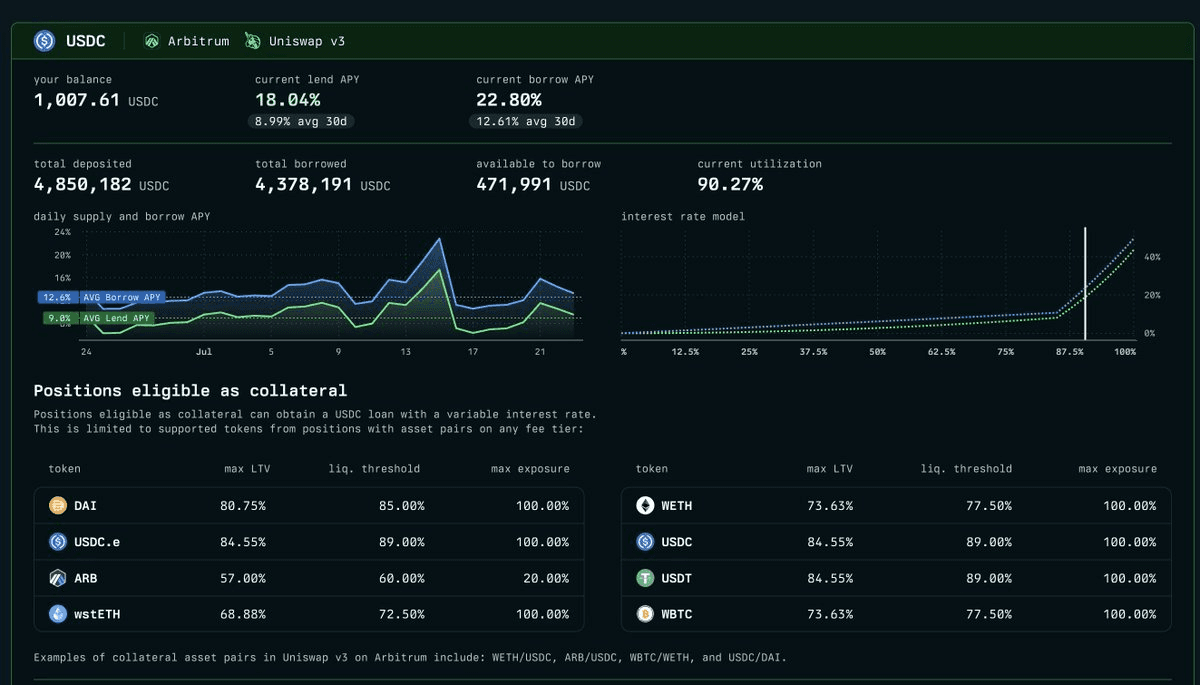Click the USDT token name

[x=677, y=578]
